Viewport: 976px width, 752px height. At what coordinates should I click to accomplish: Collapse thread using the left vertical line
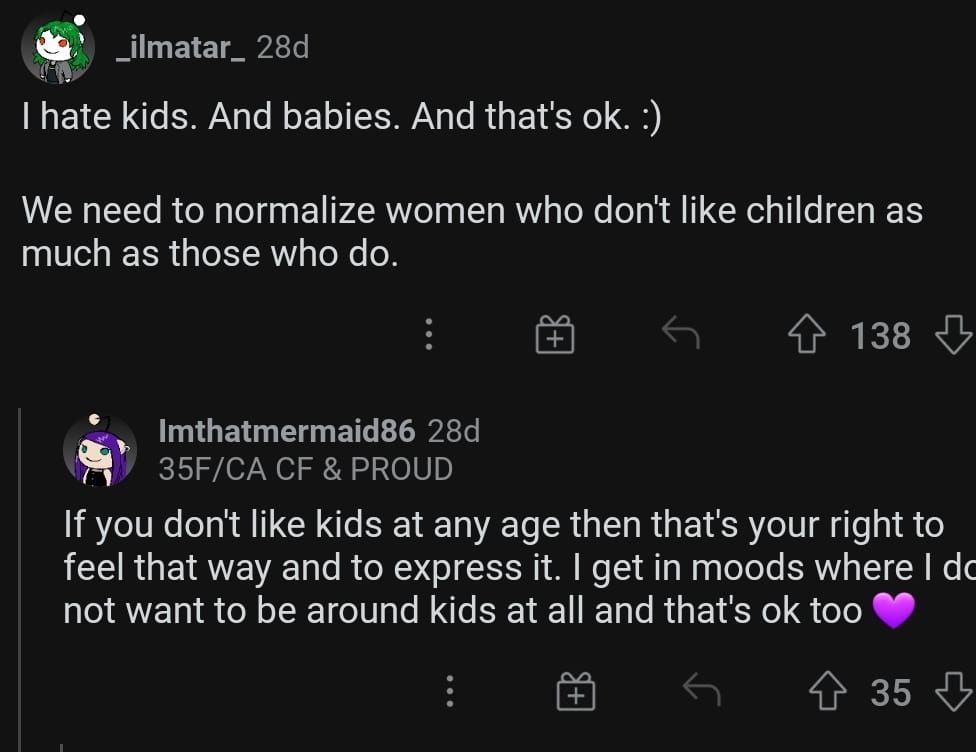tap(20, 579)
